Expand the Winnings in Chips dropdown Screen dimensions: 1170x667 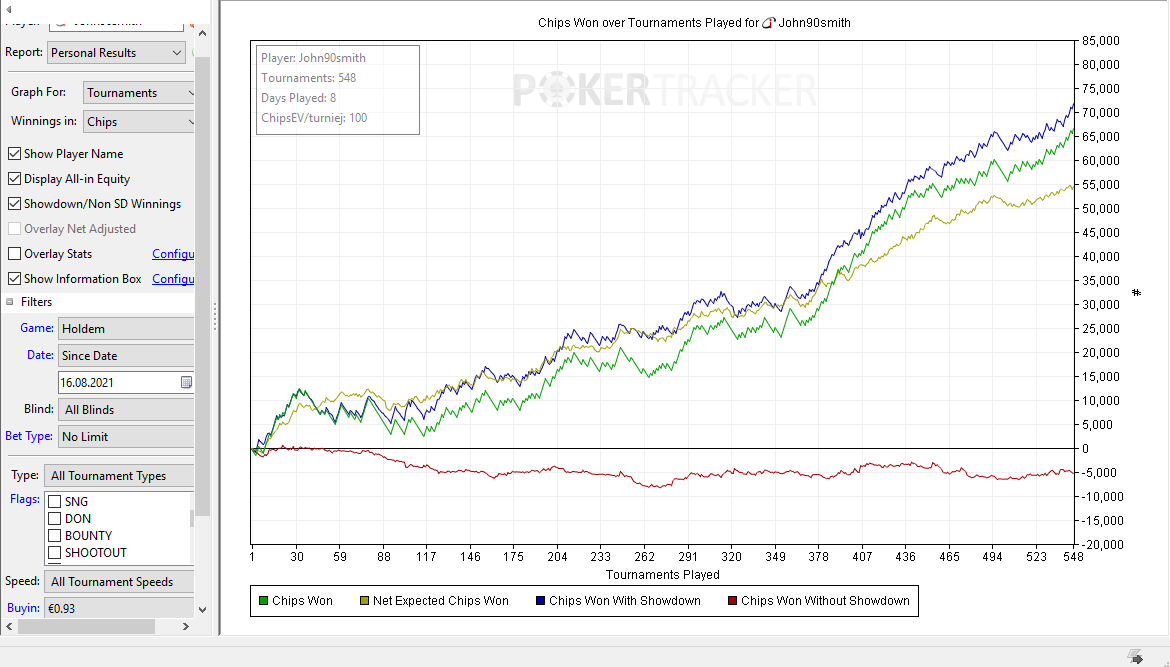point(138,122)
